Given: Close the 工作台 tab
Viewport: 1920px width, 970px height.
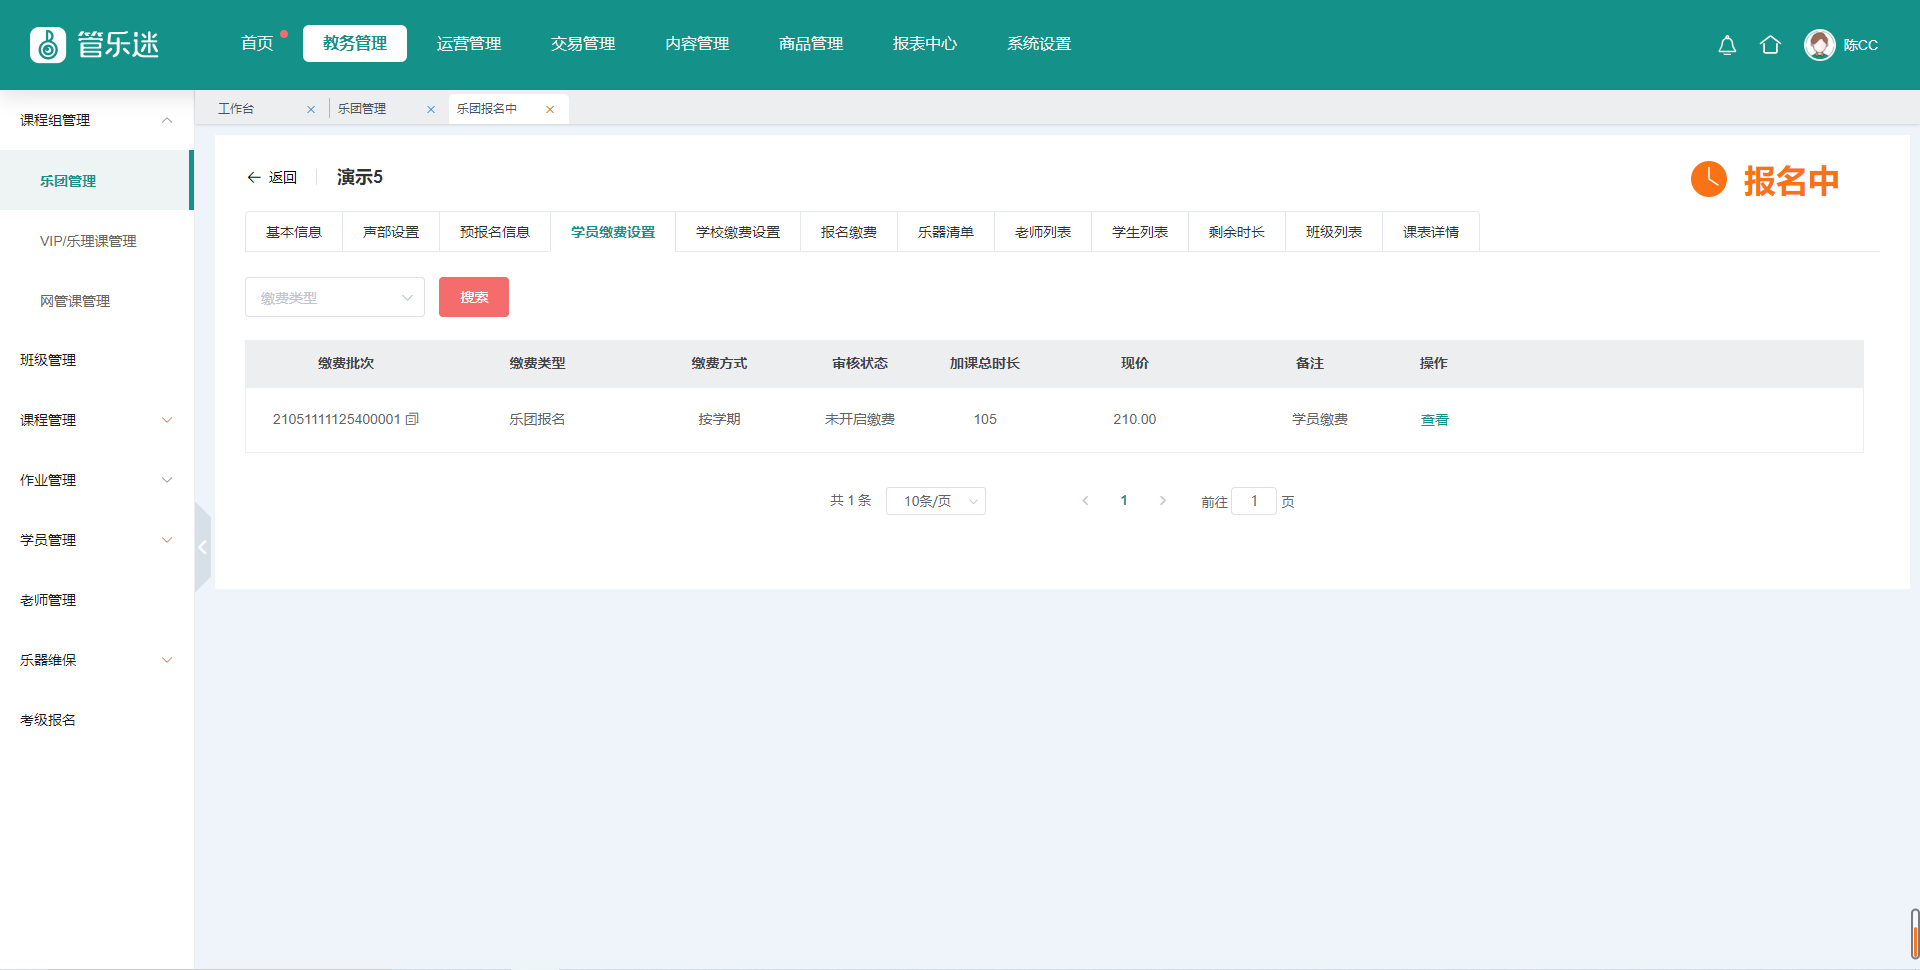Looking at the screenshot, I should [311, 110].
